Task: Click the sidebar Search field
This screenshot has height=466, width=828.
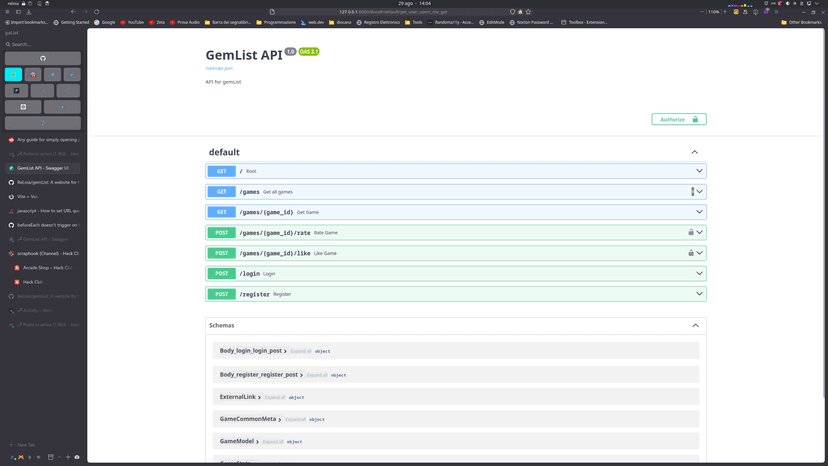Action: 43,44
